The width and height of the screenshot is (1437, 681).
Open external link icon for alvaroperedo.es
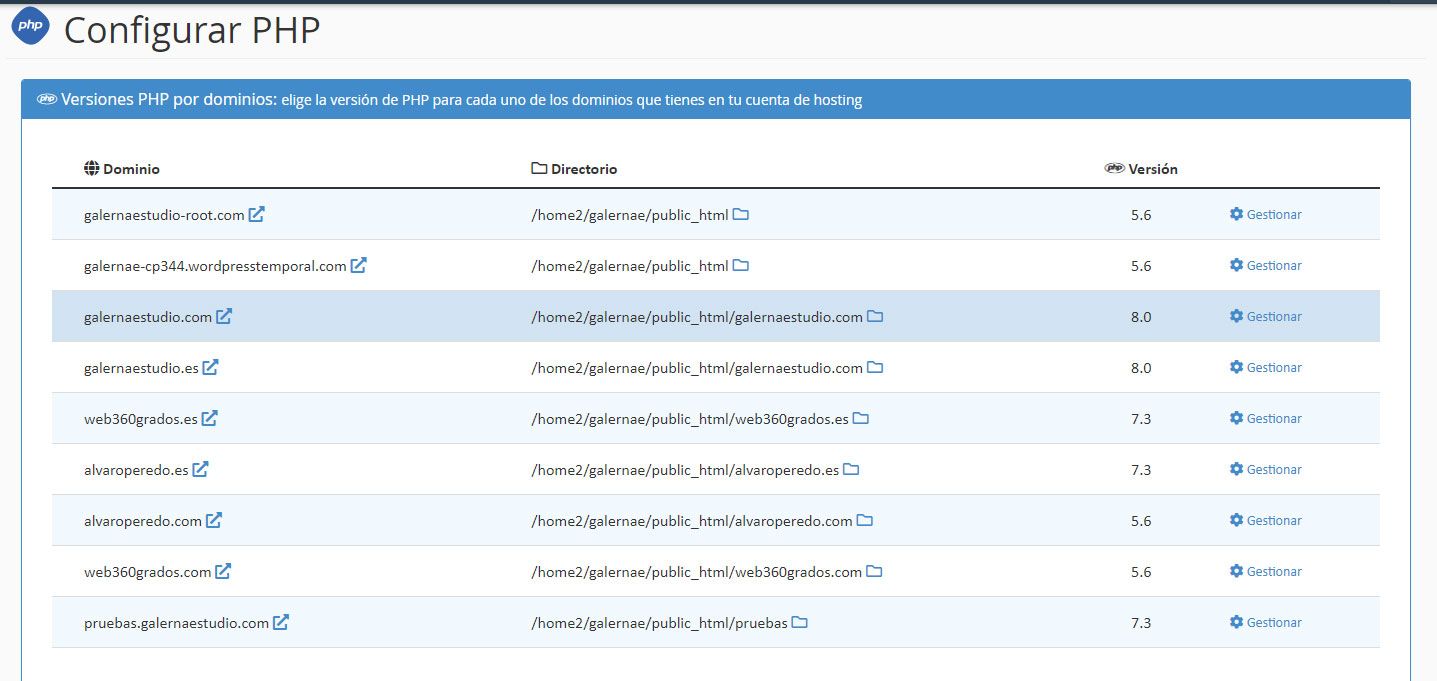[x=201, y=469]
